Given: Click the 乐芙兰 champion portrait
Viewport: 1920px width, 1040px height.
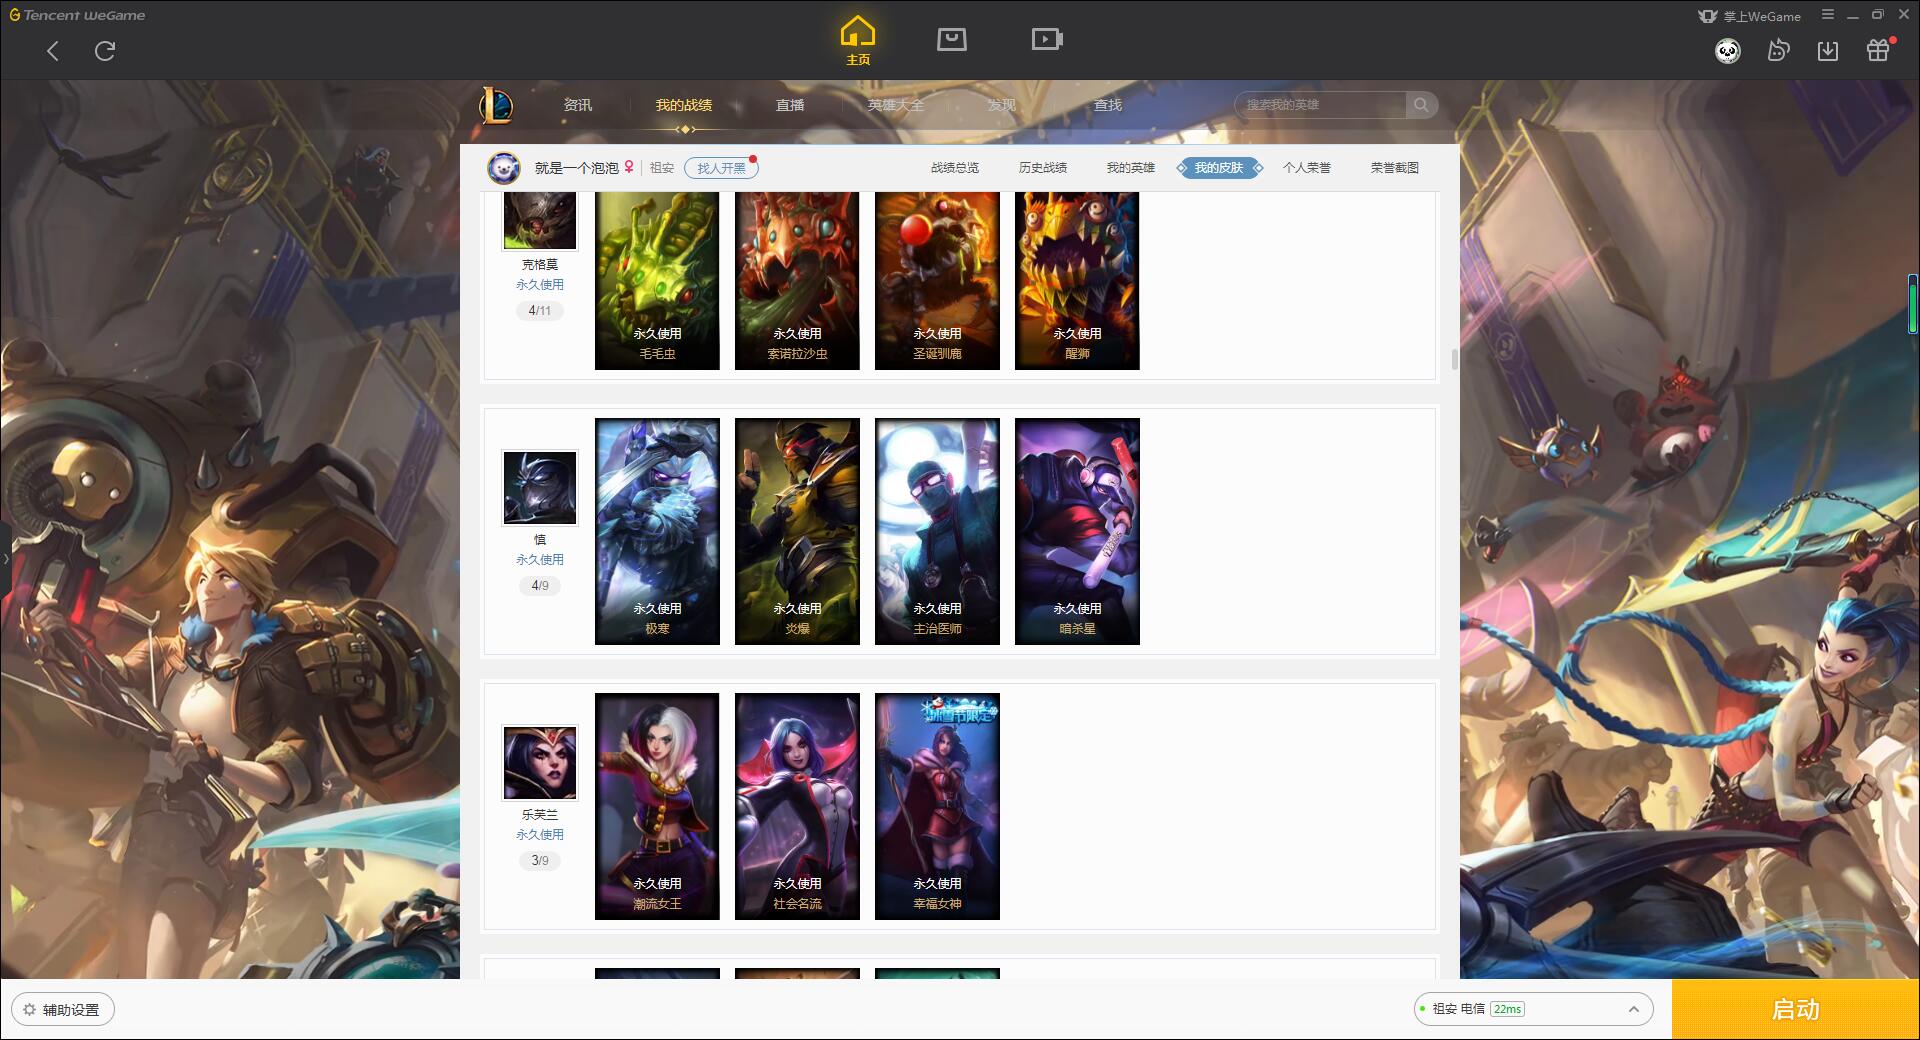Looking at the screenshot, I should [540, 763].
